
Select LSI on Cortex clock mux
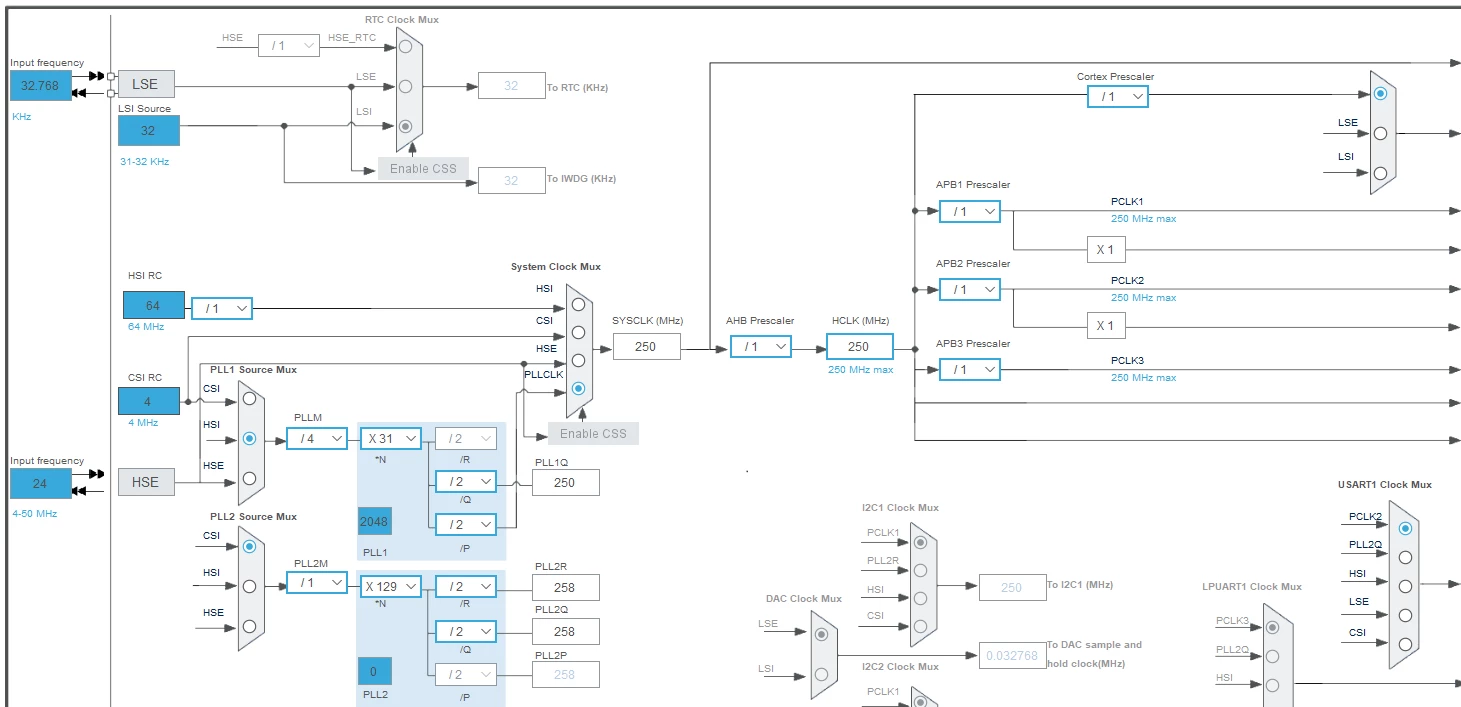point(1381,172)
